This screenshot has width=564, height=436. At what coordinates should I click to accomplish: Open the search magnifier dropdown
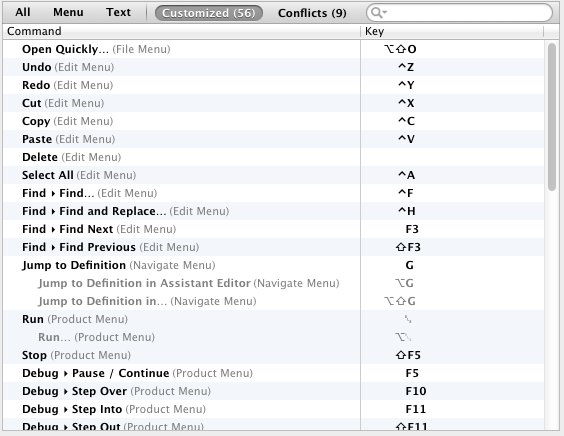tap(378, 13)
